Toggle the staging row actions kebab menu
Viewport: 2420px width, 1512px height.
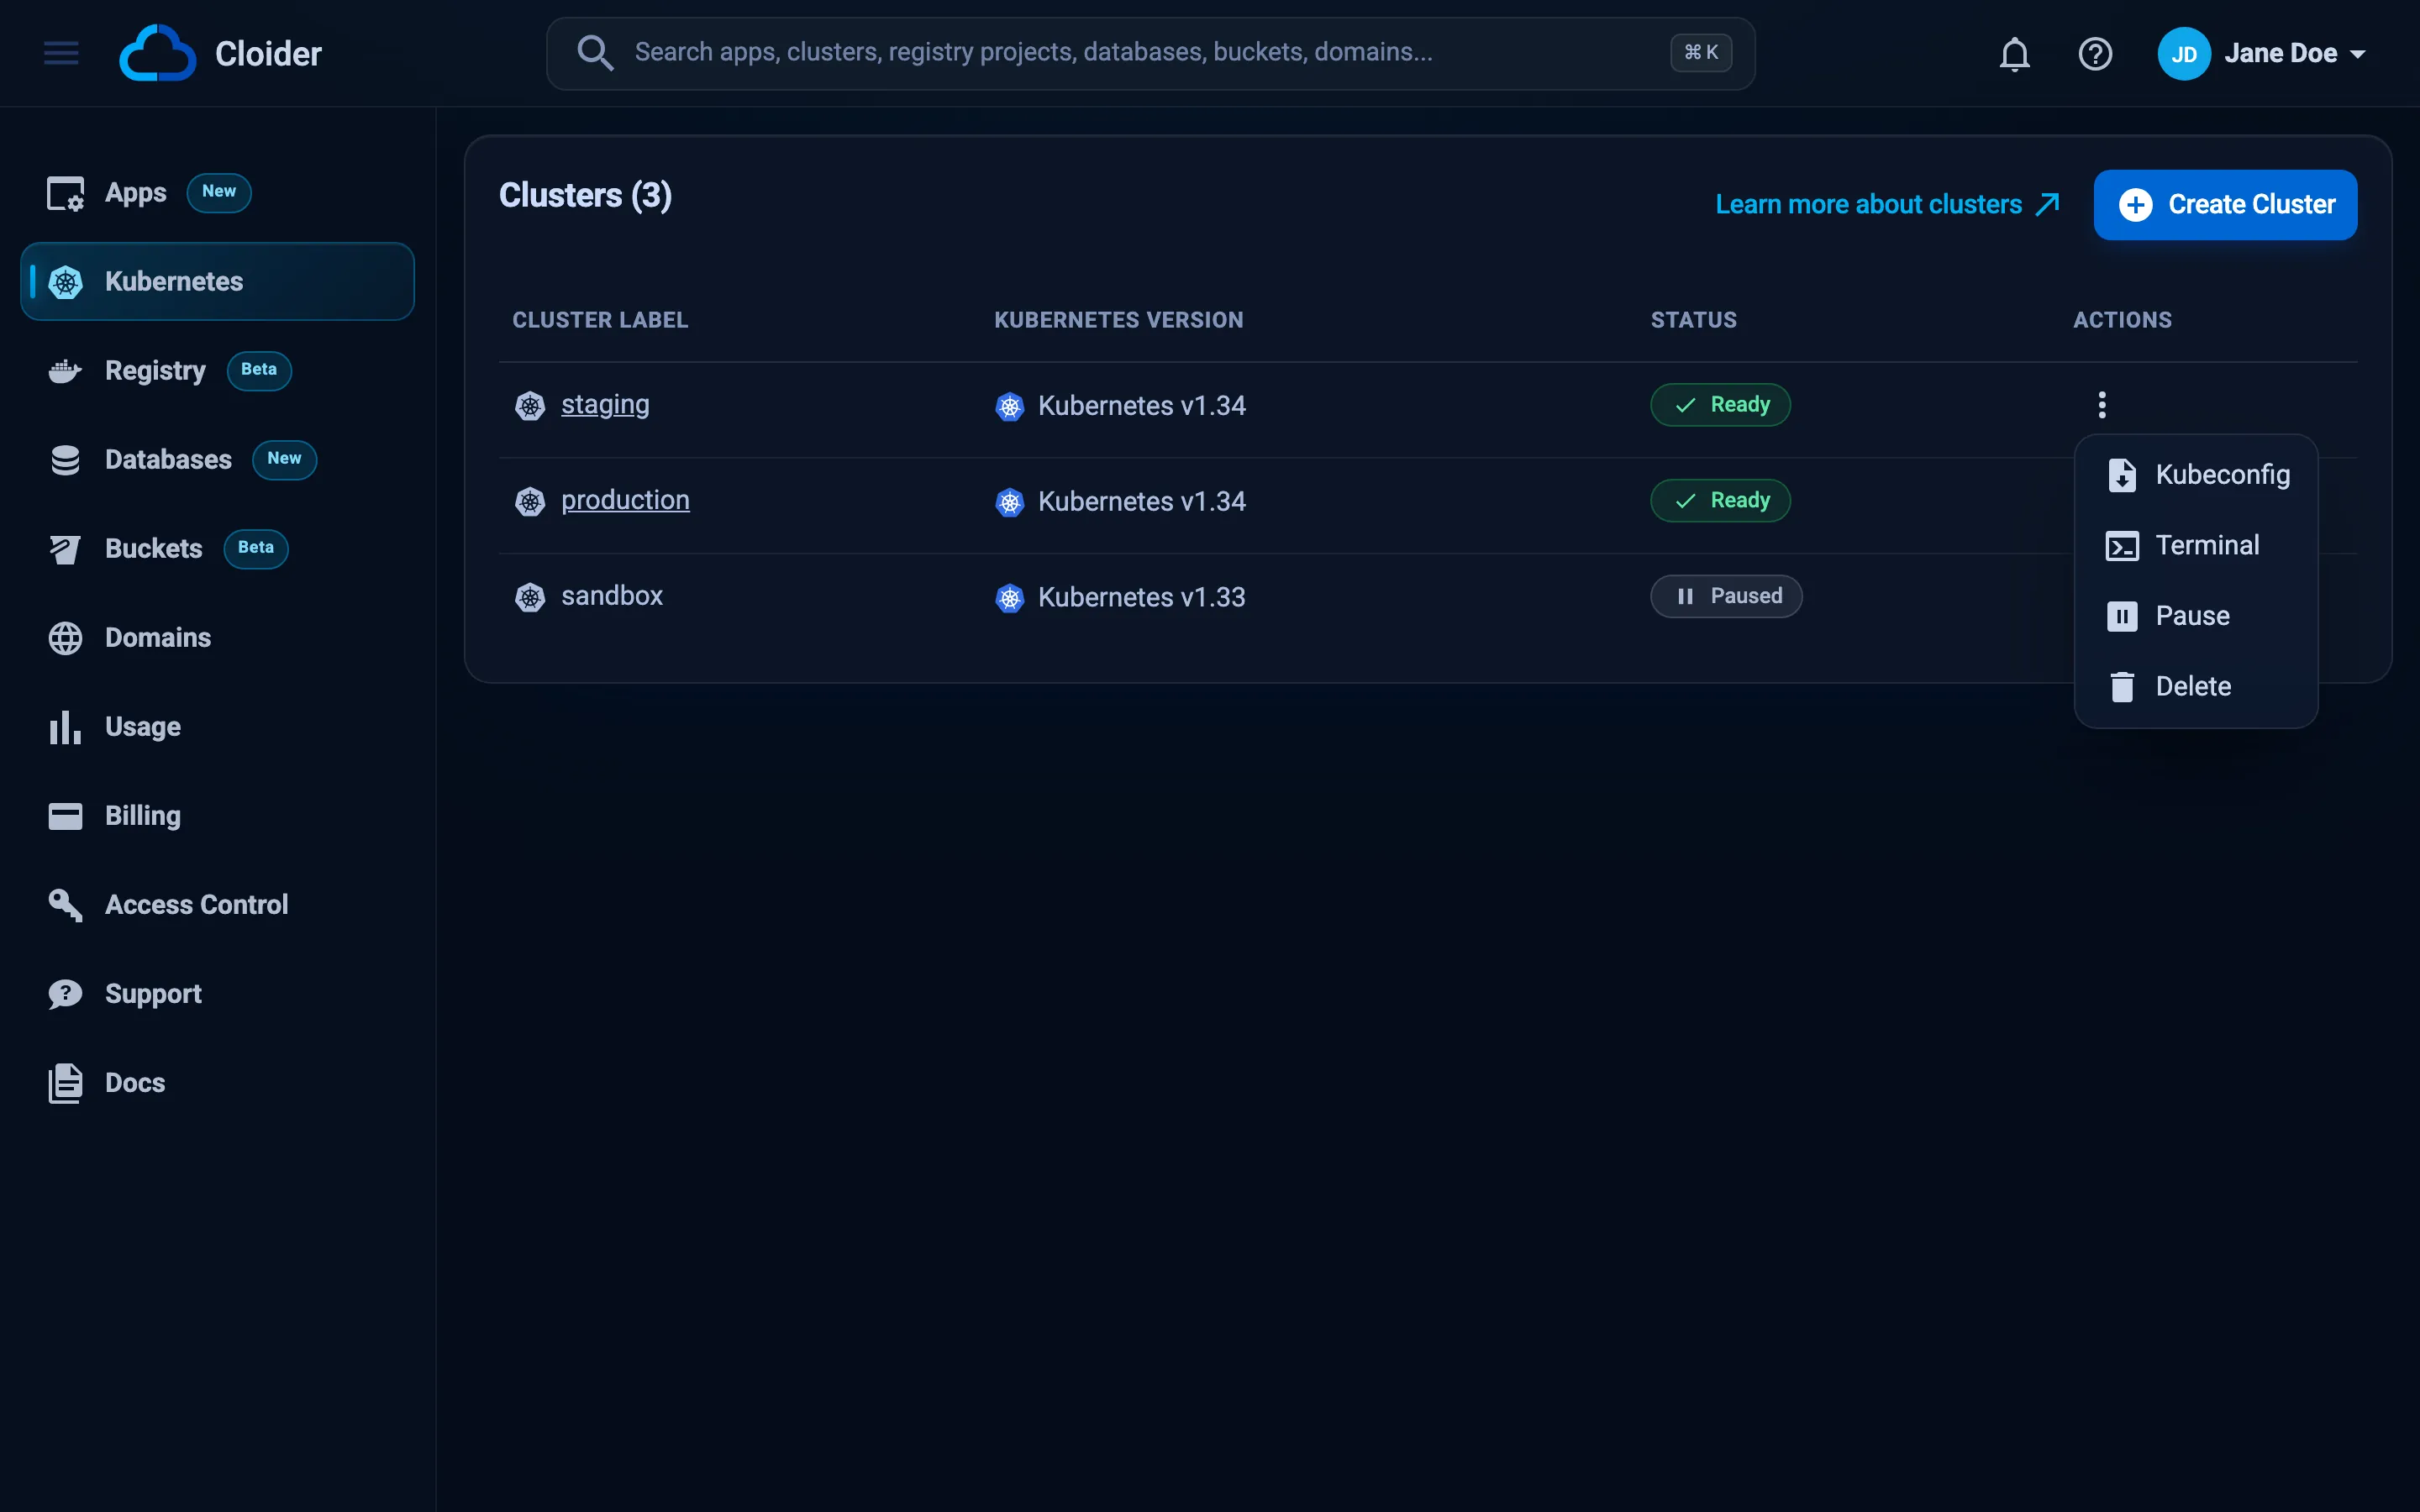(2102, 405)
